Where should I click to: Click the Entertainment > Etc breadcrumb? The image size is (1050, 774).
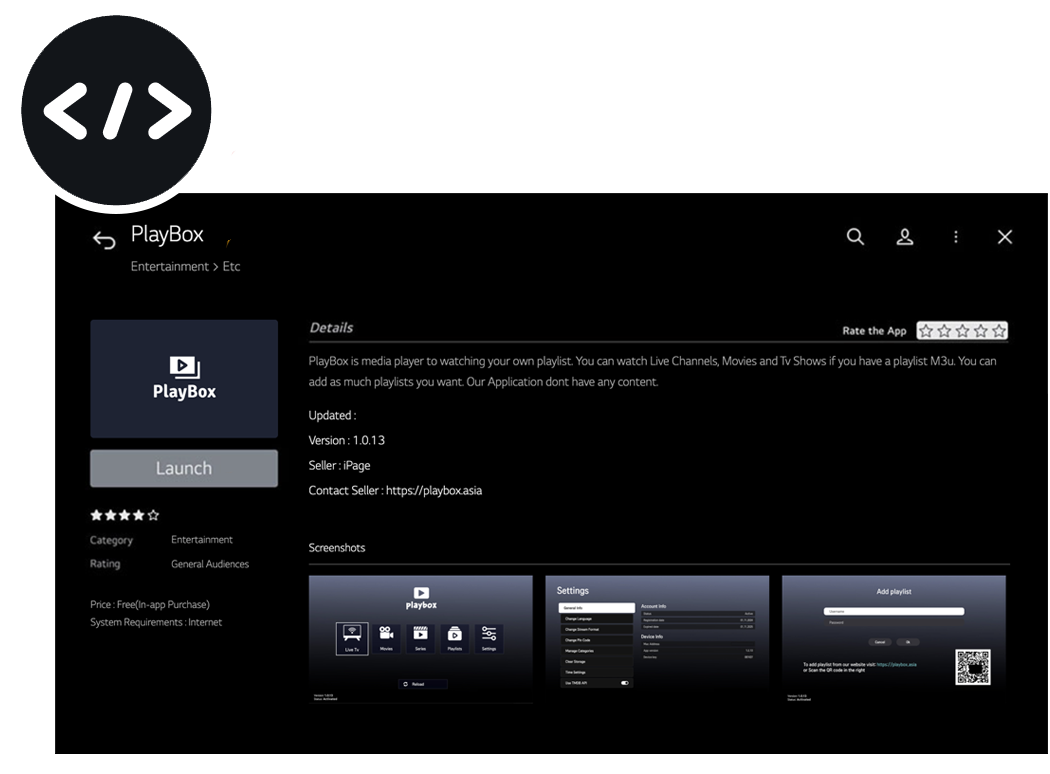(x=185, y=266)
